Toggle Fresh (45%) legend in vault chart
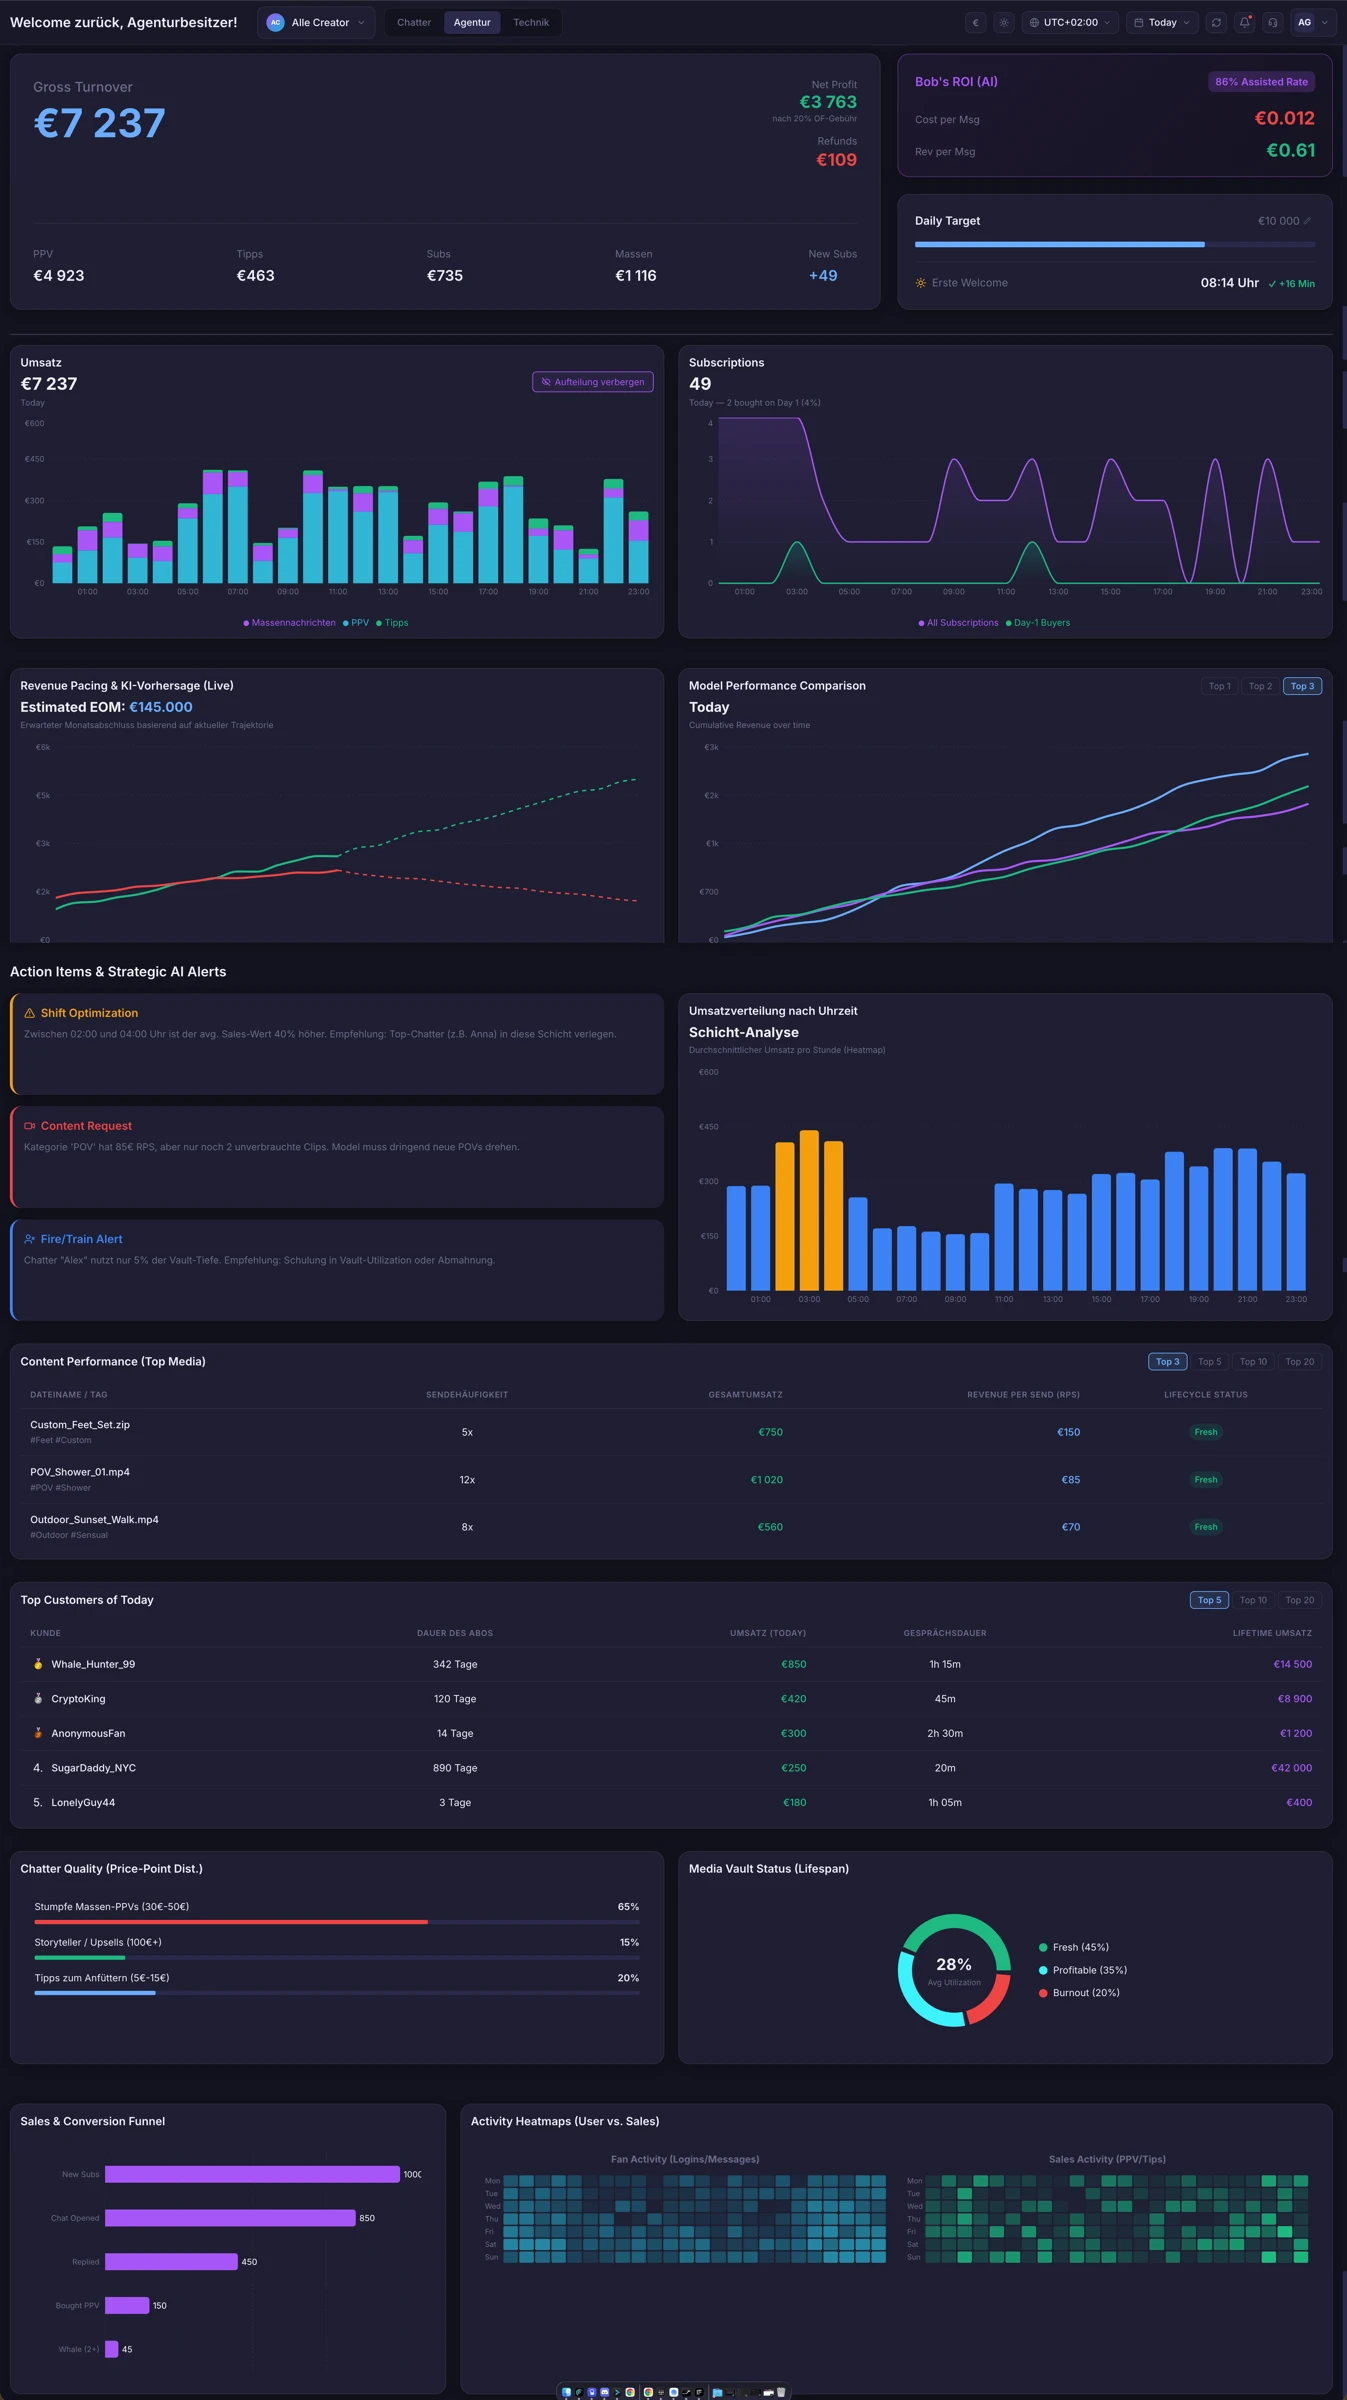Screen dimensions: 1347x2400 1074,1947
